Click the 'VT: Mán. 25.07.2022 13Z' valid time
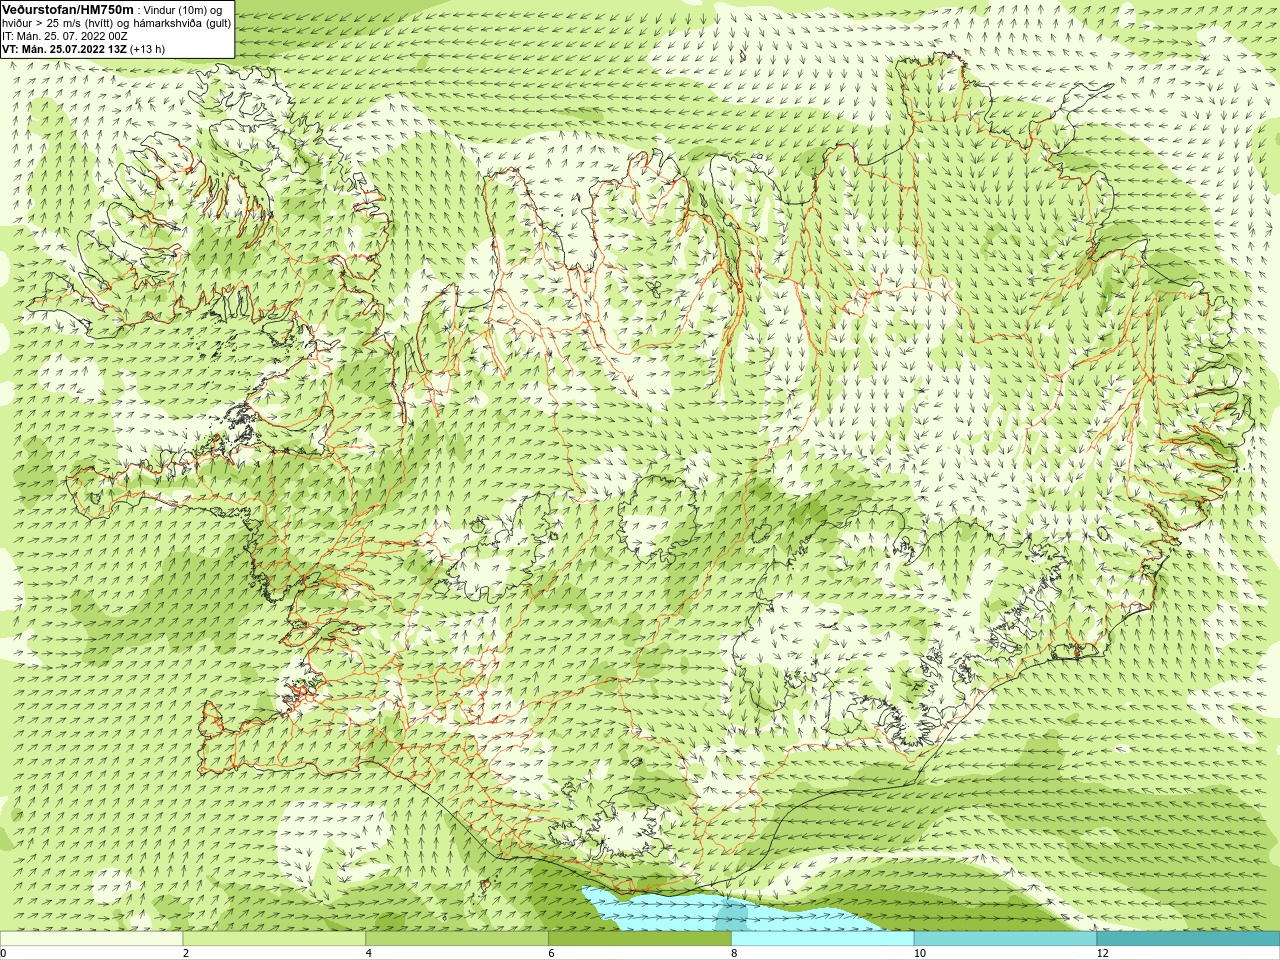 click(64, 49)
